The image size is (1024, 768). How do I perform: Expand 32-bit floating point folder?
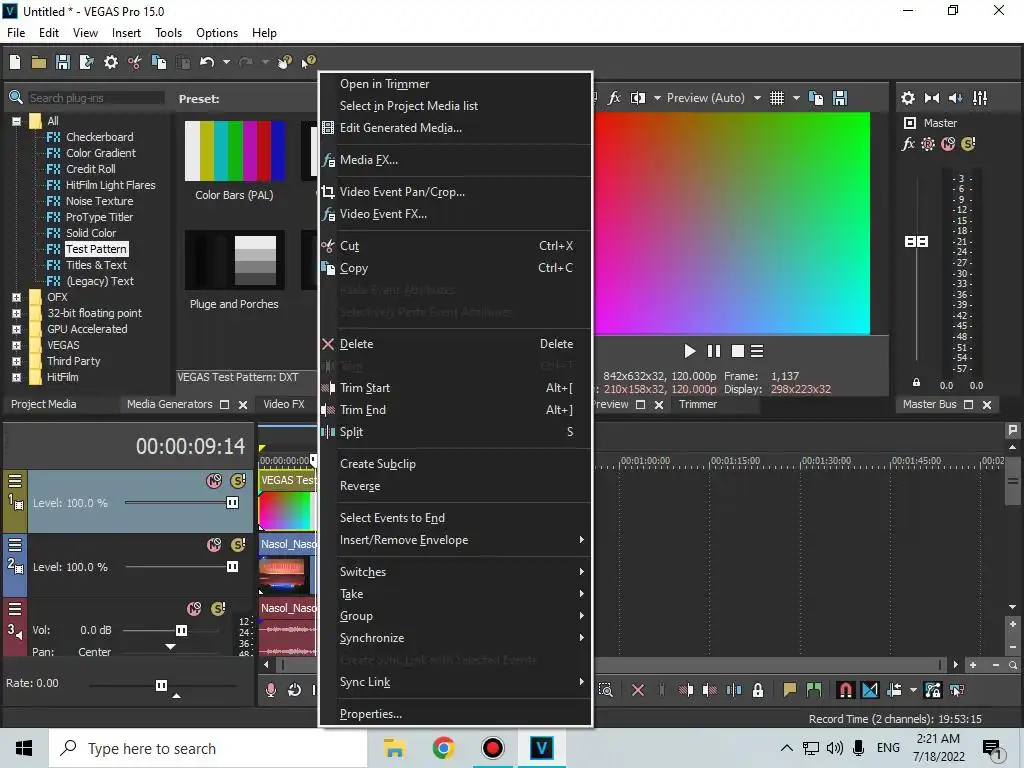[x=16, y=313]
